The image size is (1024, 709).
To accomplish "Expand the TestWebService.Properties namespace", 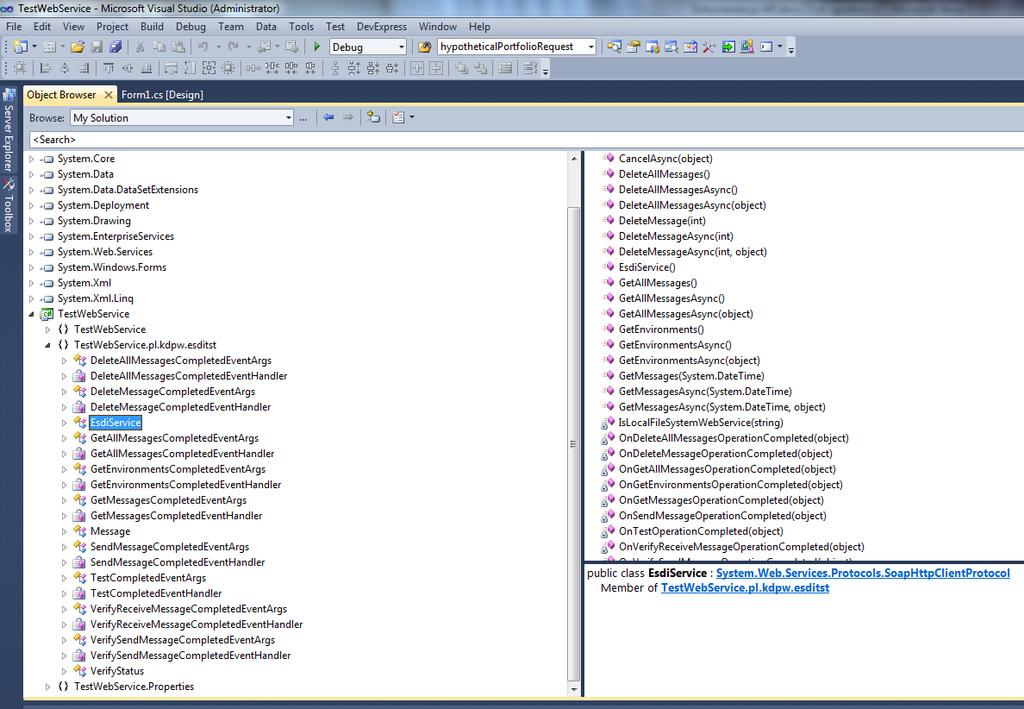I will pyautogui.click(x=48, y=687).
